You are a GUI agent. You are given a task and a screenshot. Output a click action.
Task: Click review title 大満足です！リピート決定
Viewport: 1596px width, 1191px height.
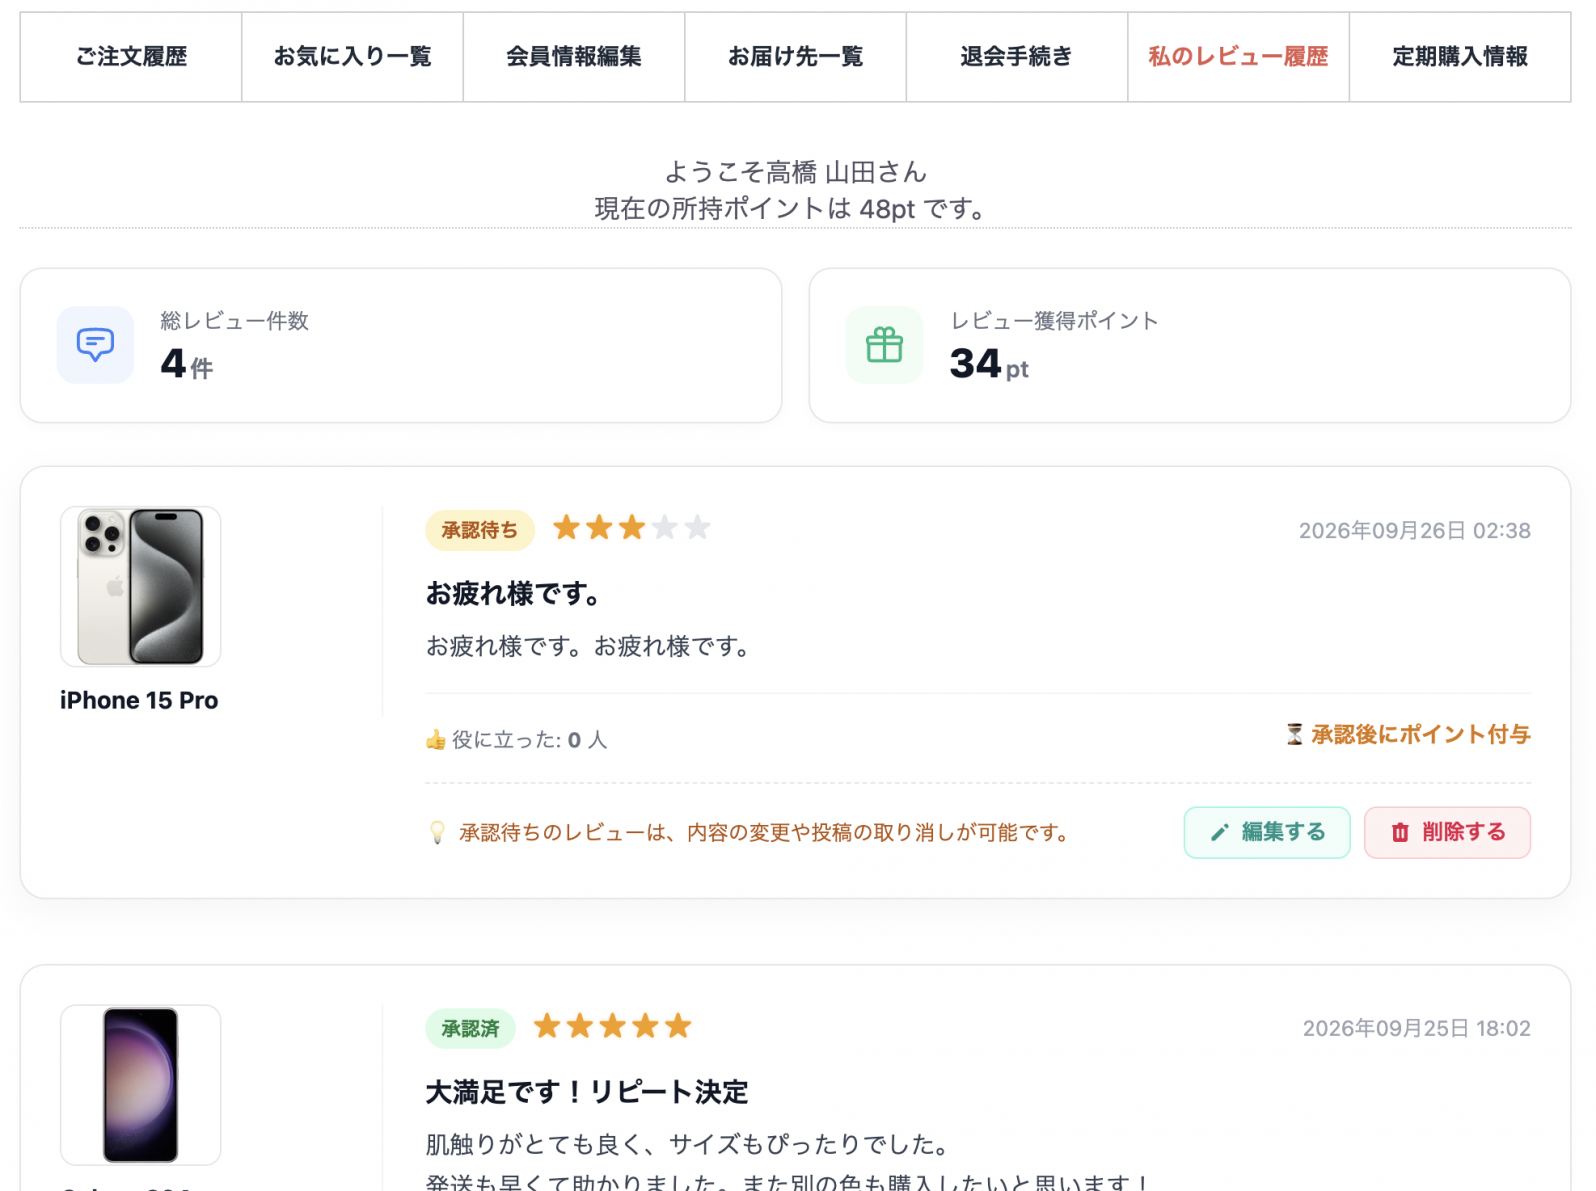click(x=587, y=1092)
